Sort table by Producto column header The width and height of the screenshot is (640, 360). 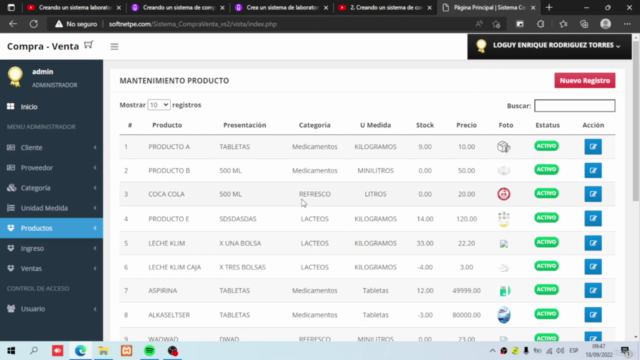click(x=167, y=125)
